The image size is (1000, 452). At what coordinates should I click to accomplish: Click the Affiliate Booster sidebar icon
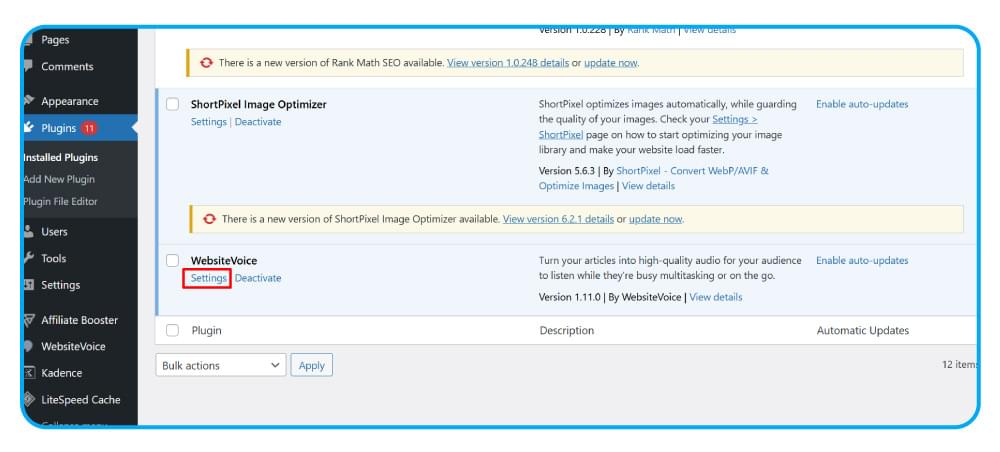28,320
